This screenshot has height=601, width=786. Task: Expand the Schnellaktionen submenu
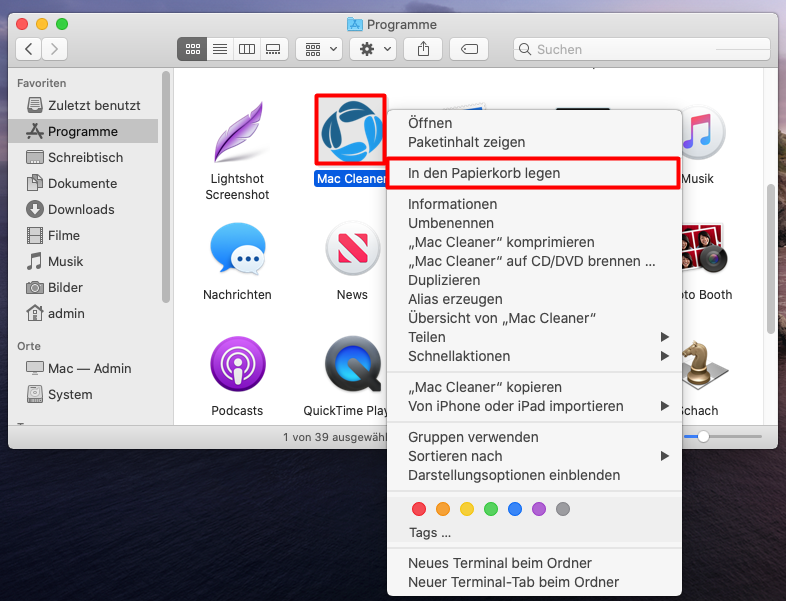click(534, 356)
